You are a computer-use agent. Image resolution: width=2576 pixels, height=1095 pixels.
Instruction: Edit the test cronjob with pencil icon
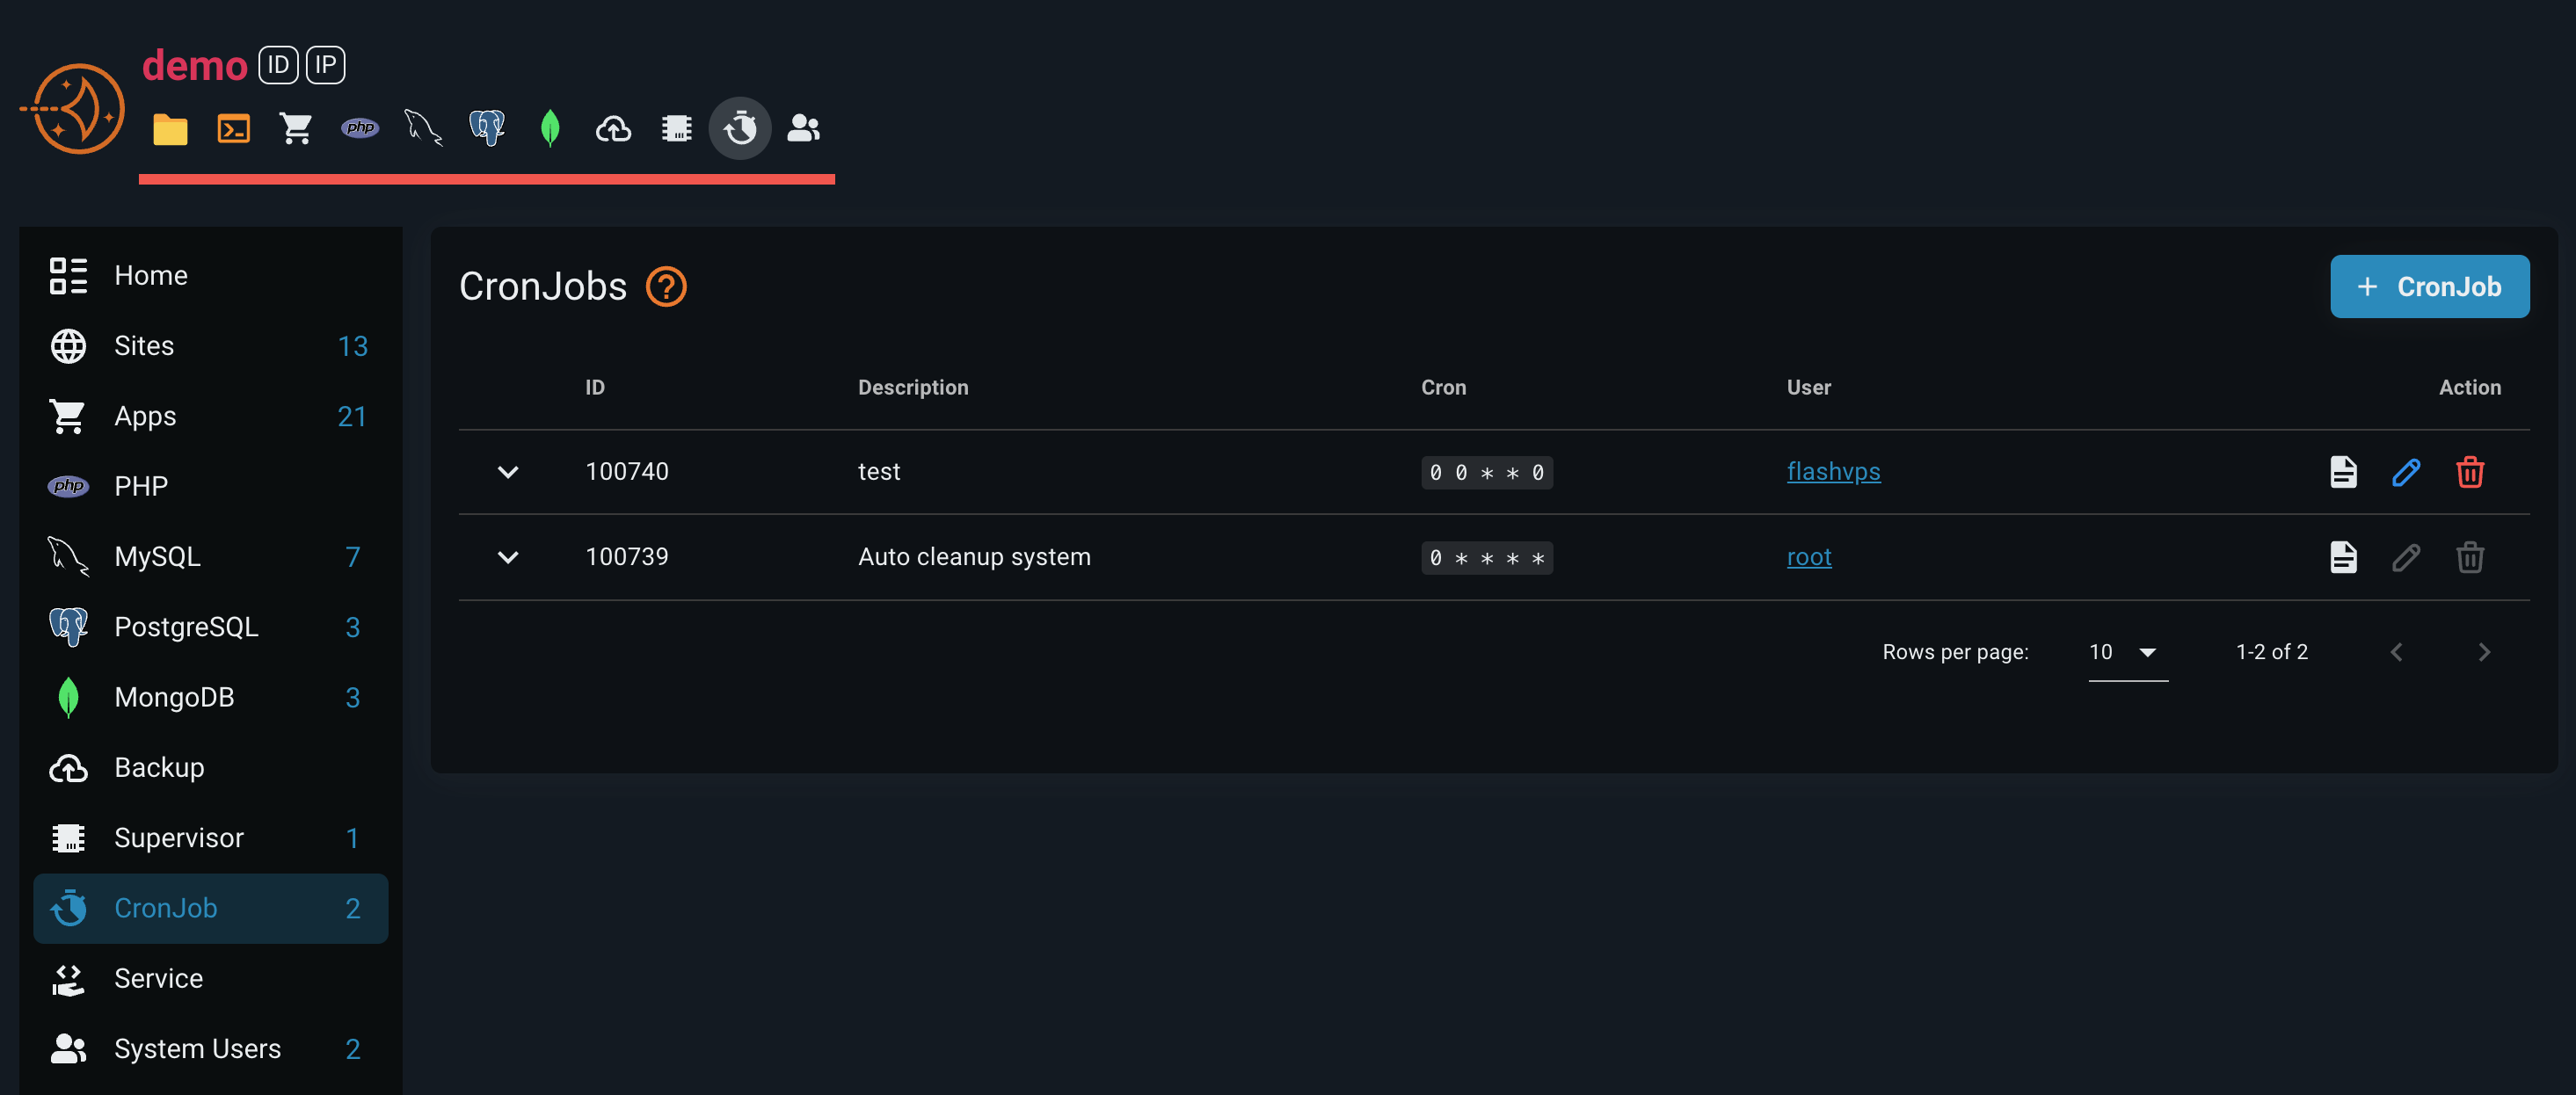click(x=2405, y=472)
